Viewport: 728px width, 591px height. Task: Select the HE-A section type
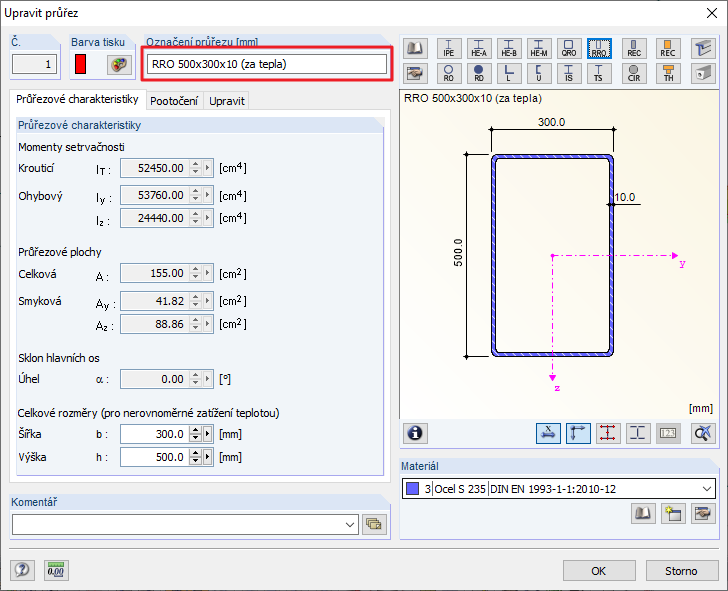[x=479, y=48]
